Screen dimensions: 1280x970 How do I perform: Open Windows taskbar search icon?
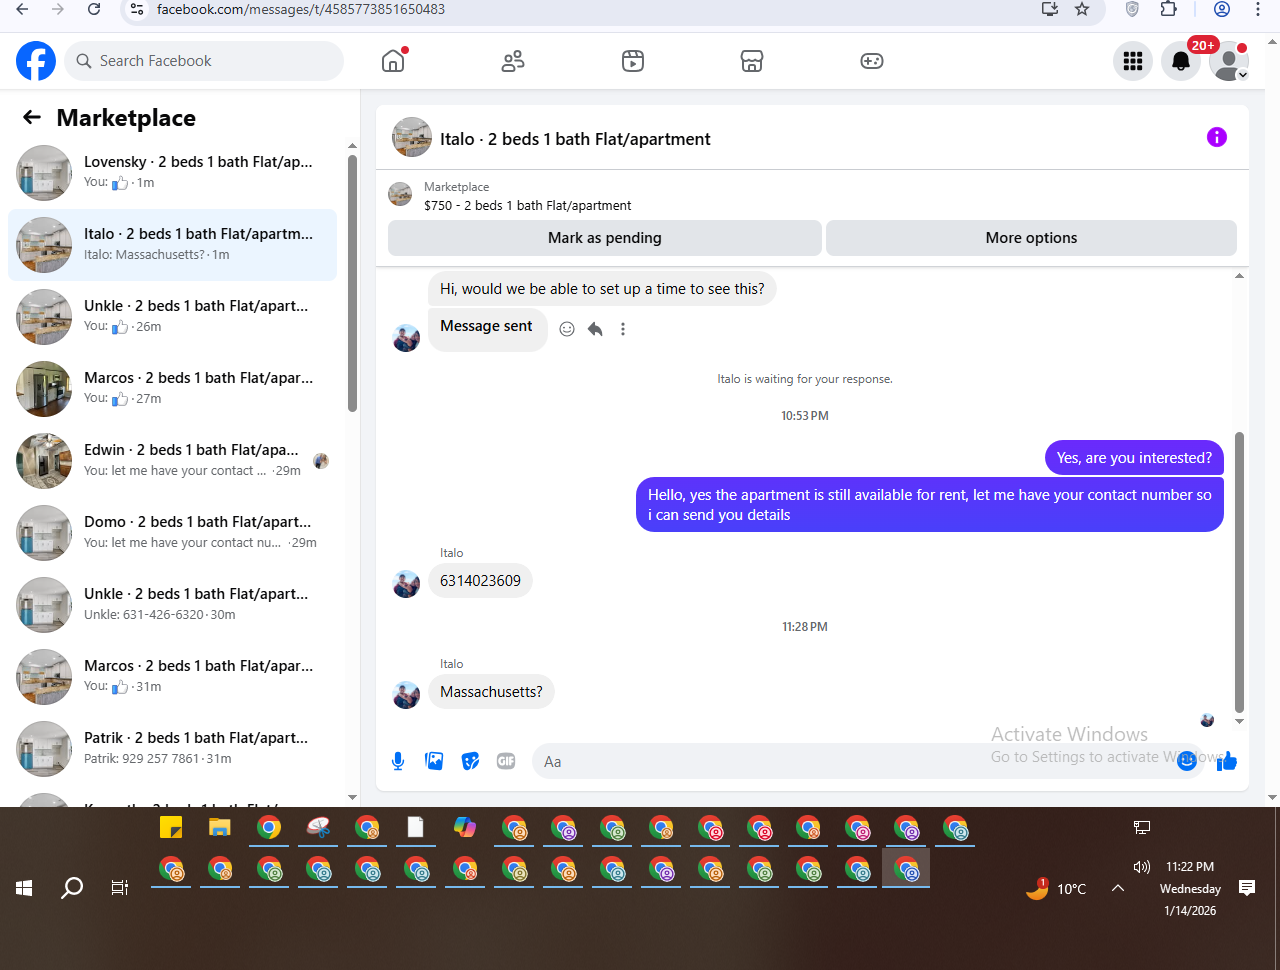pyautogui.click(x=72, y=888)
